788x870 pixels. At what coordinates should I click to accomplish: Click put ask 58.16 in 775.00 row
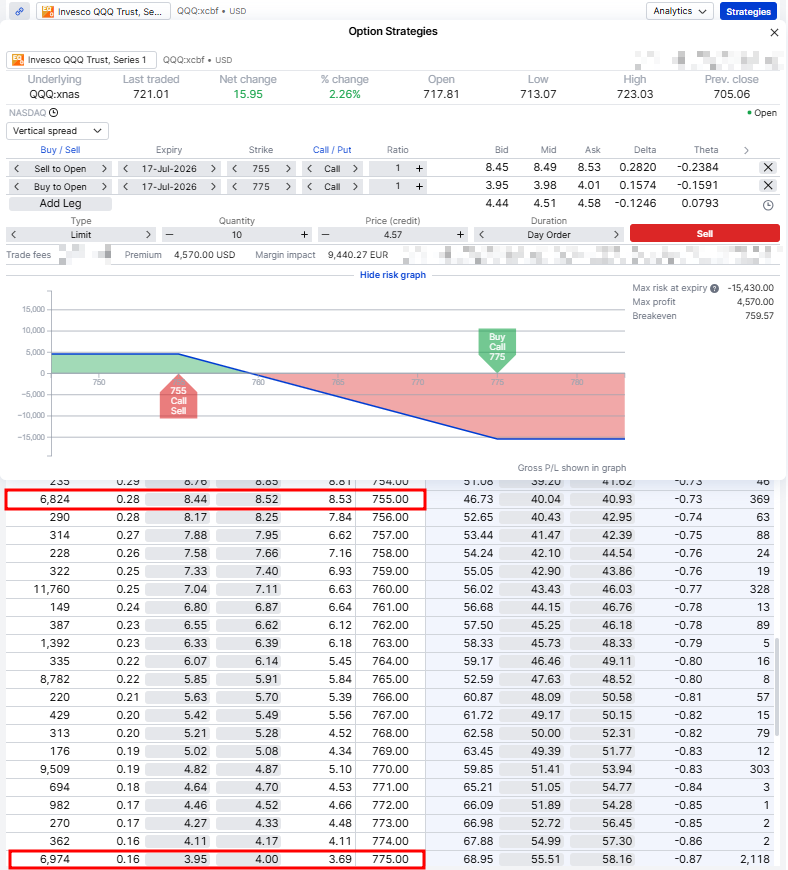603,859
